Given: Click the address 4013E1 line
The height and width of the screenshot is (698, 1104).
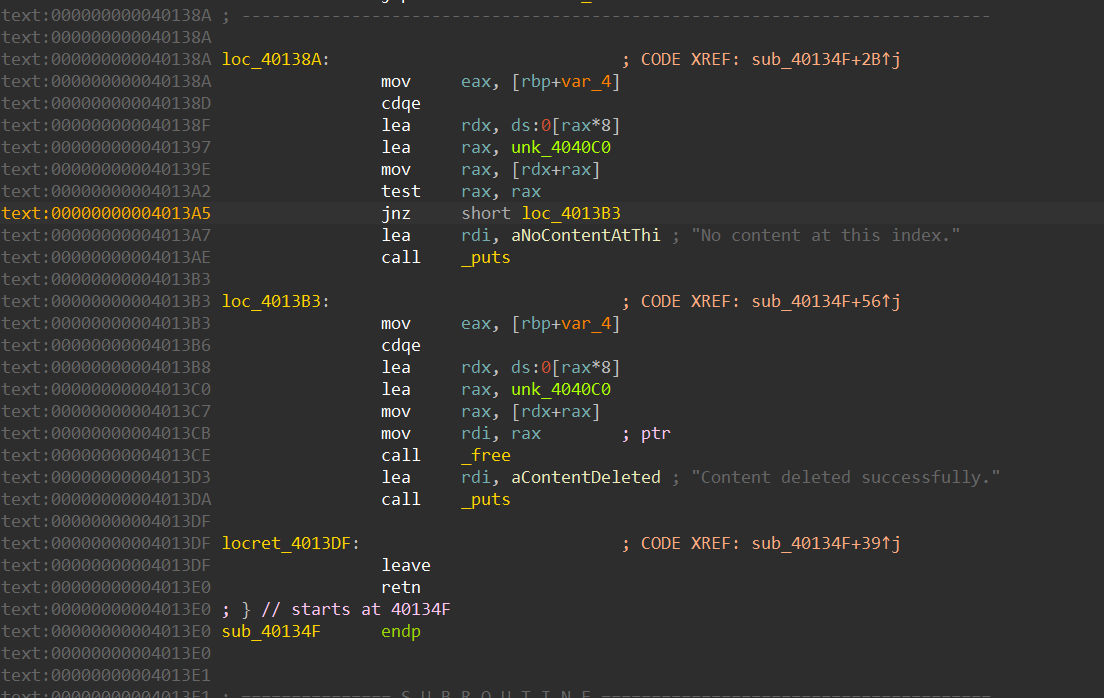Looking at the screenshot, I should click(106, 675).
